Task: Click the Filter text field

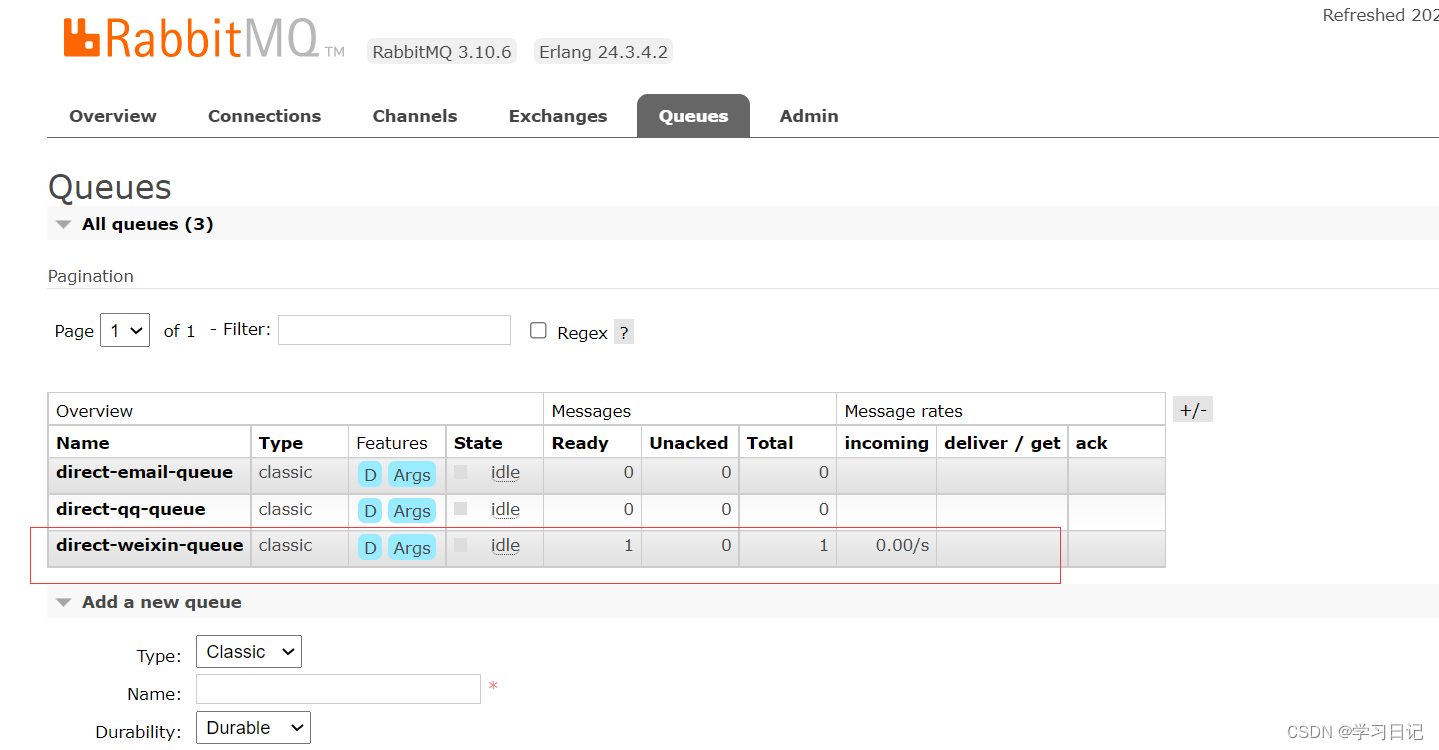Action: point(394,330)
